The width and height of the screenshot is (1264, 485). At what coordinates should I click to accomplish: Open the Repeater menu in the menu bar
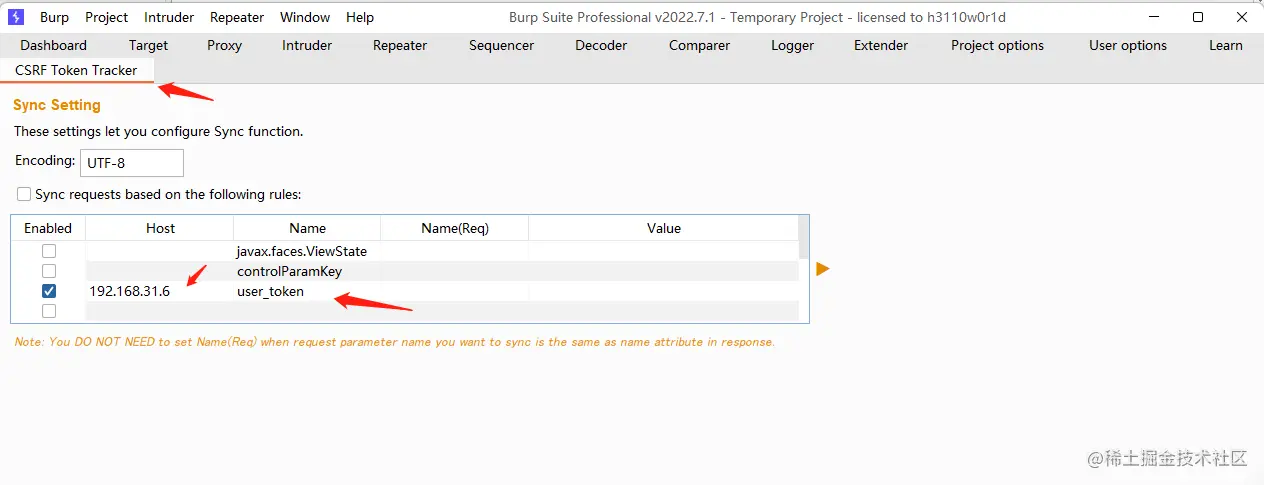[237, 17]
